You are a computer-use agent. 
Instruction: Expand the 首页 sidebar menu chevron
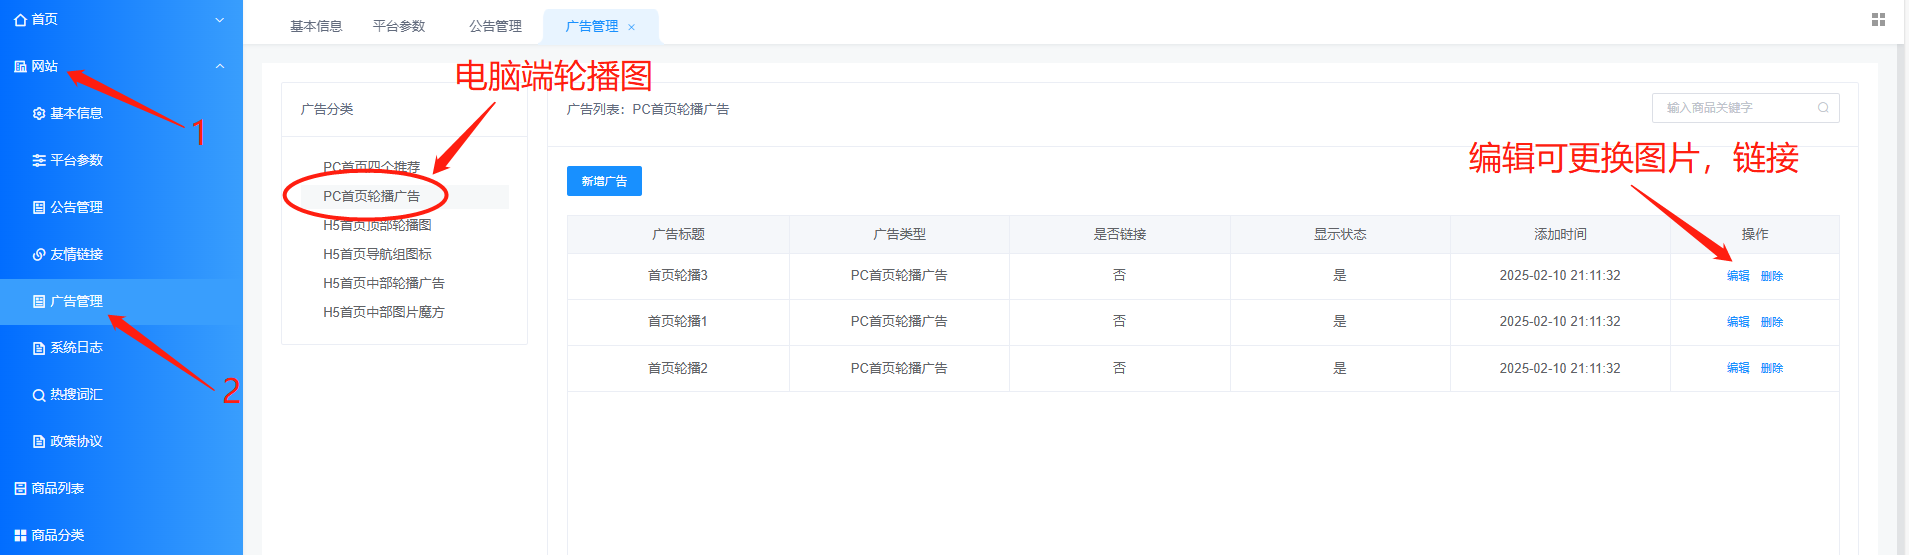[x=220, y=20]
